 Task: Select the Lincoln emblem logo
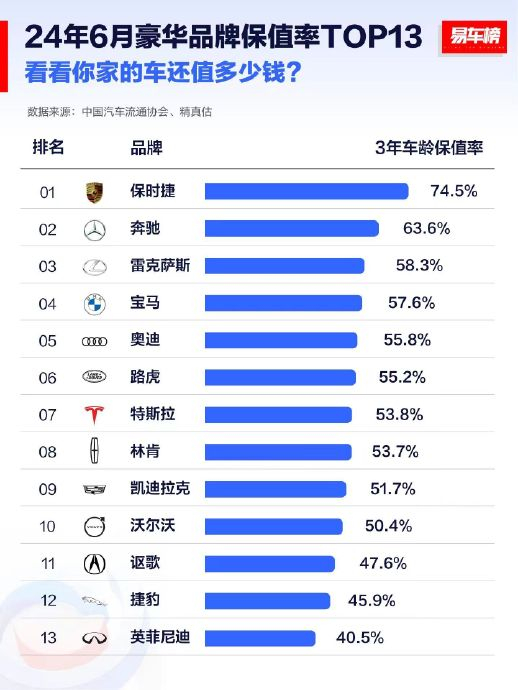pyautogui.click(x=94, y=451)
